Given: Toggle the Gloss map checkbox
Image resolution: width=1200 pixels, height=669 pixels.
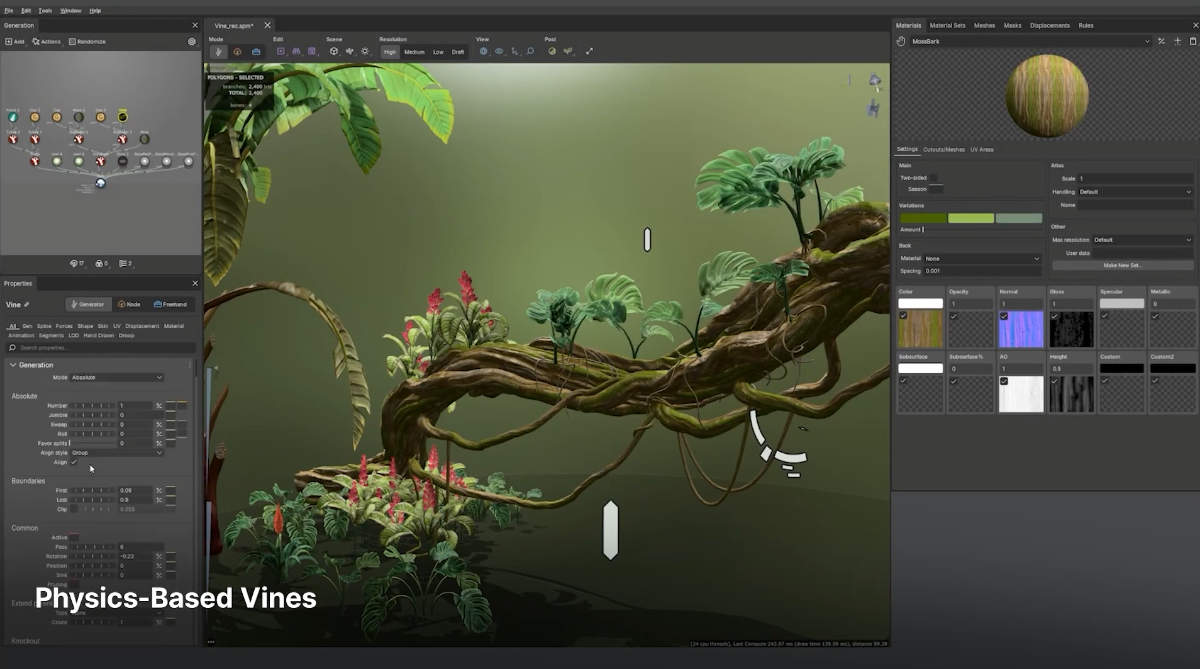Looking at the screenshot, I should coord(1054,316).
